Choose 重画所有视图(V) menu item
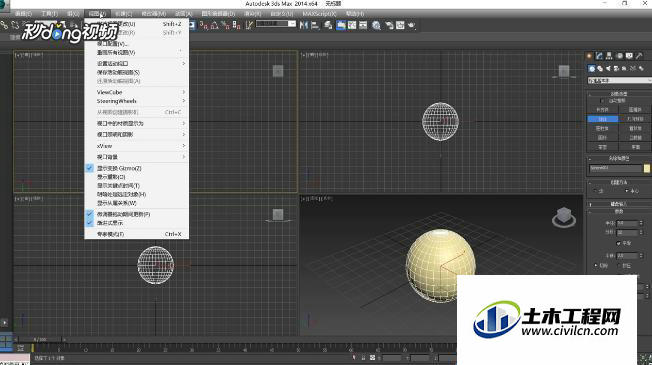652x365 pixels. 136,53
